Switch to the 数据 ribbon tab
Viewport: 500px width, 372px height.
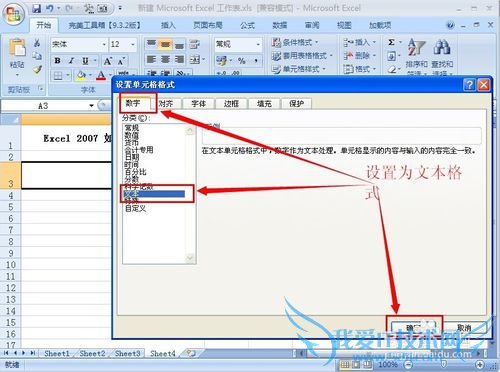point(280,25)
